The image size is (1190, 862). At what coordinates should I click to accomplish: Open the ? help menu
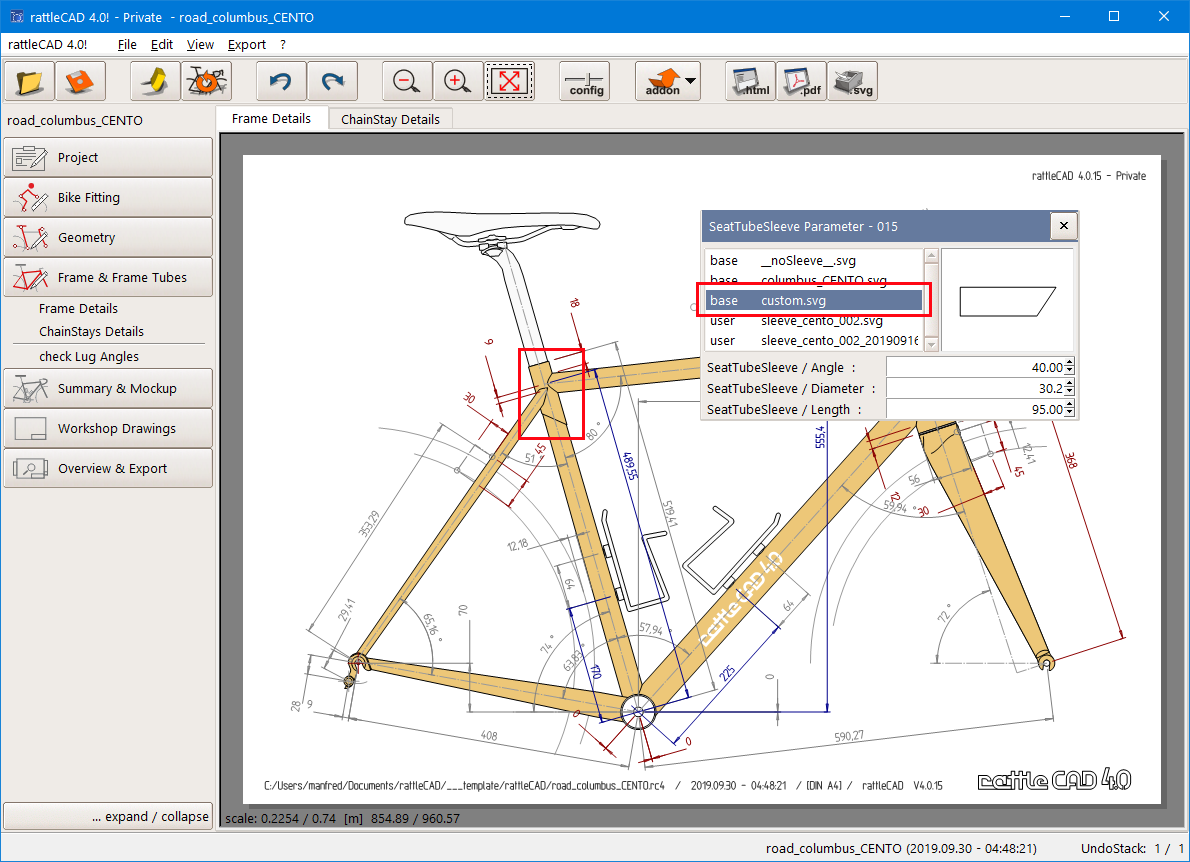283,45
